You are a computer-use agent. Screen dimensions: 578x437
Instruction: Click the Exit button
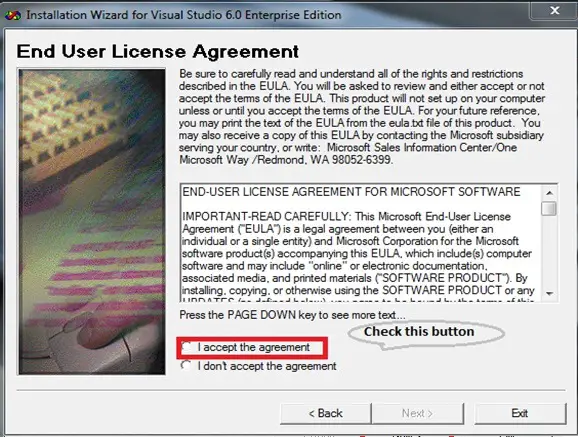[520, 413]
